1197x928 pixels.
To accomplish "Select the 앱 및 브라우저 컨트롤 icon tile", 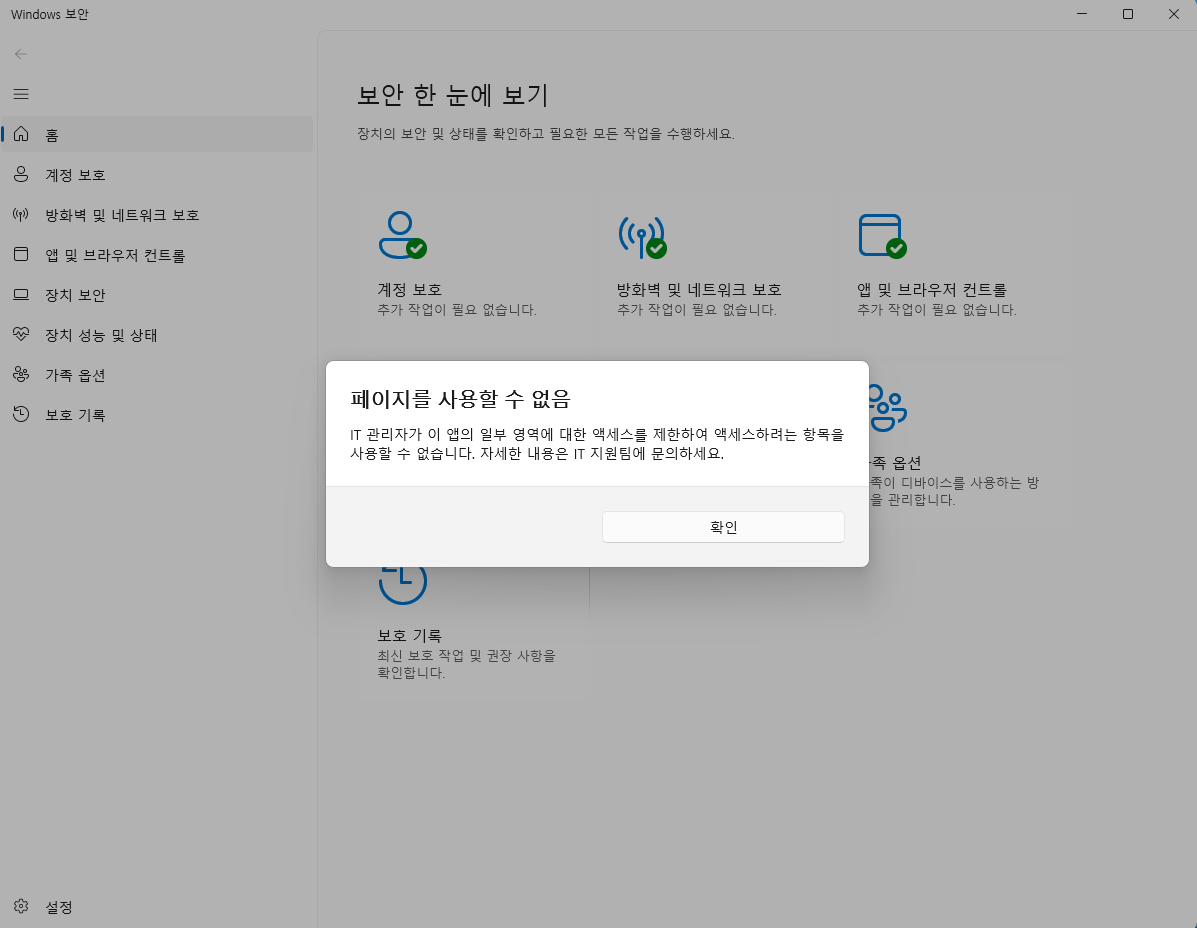I will (x=878, y=235).
